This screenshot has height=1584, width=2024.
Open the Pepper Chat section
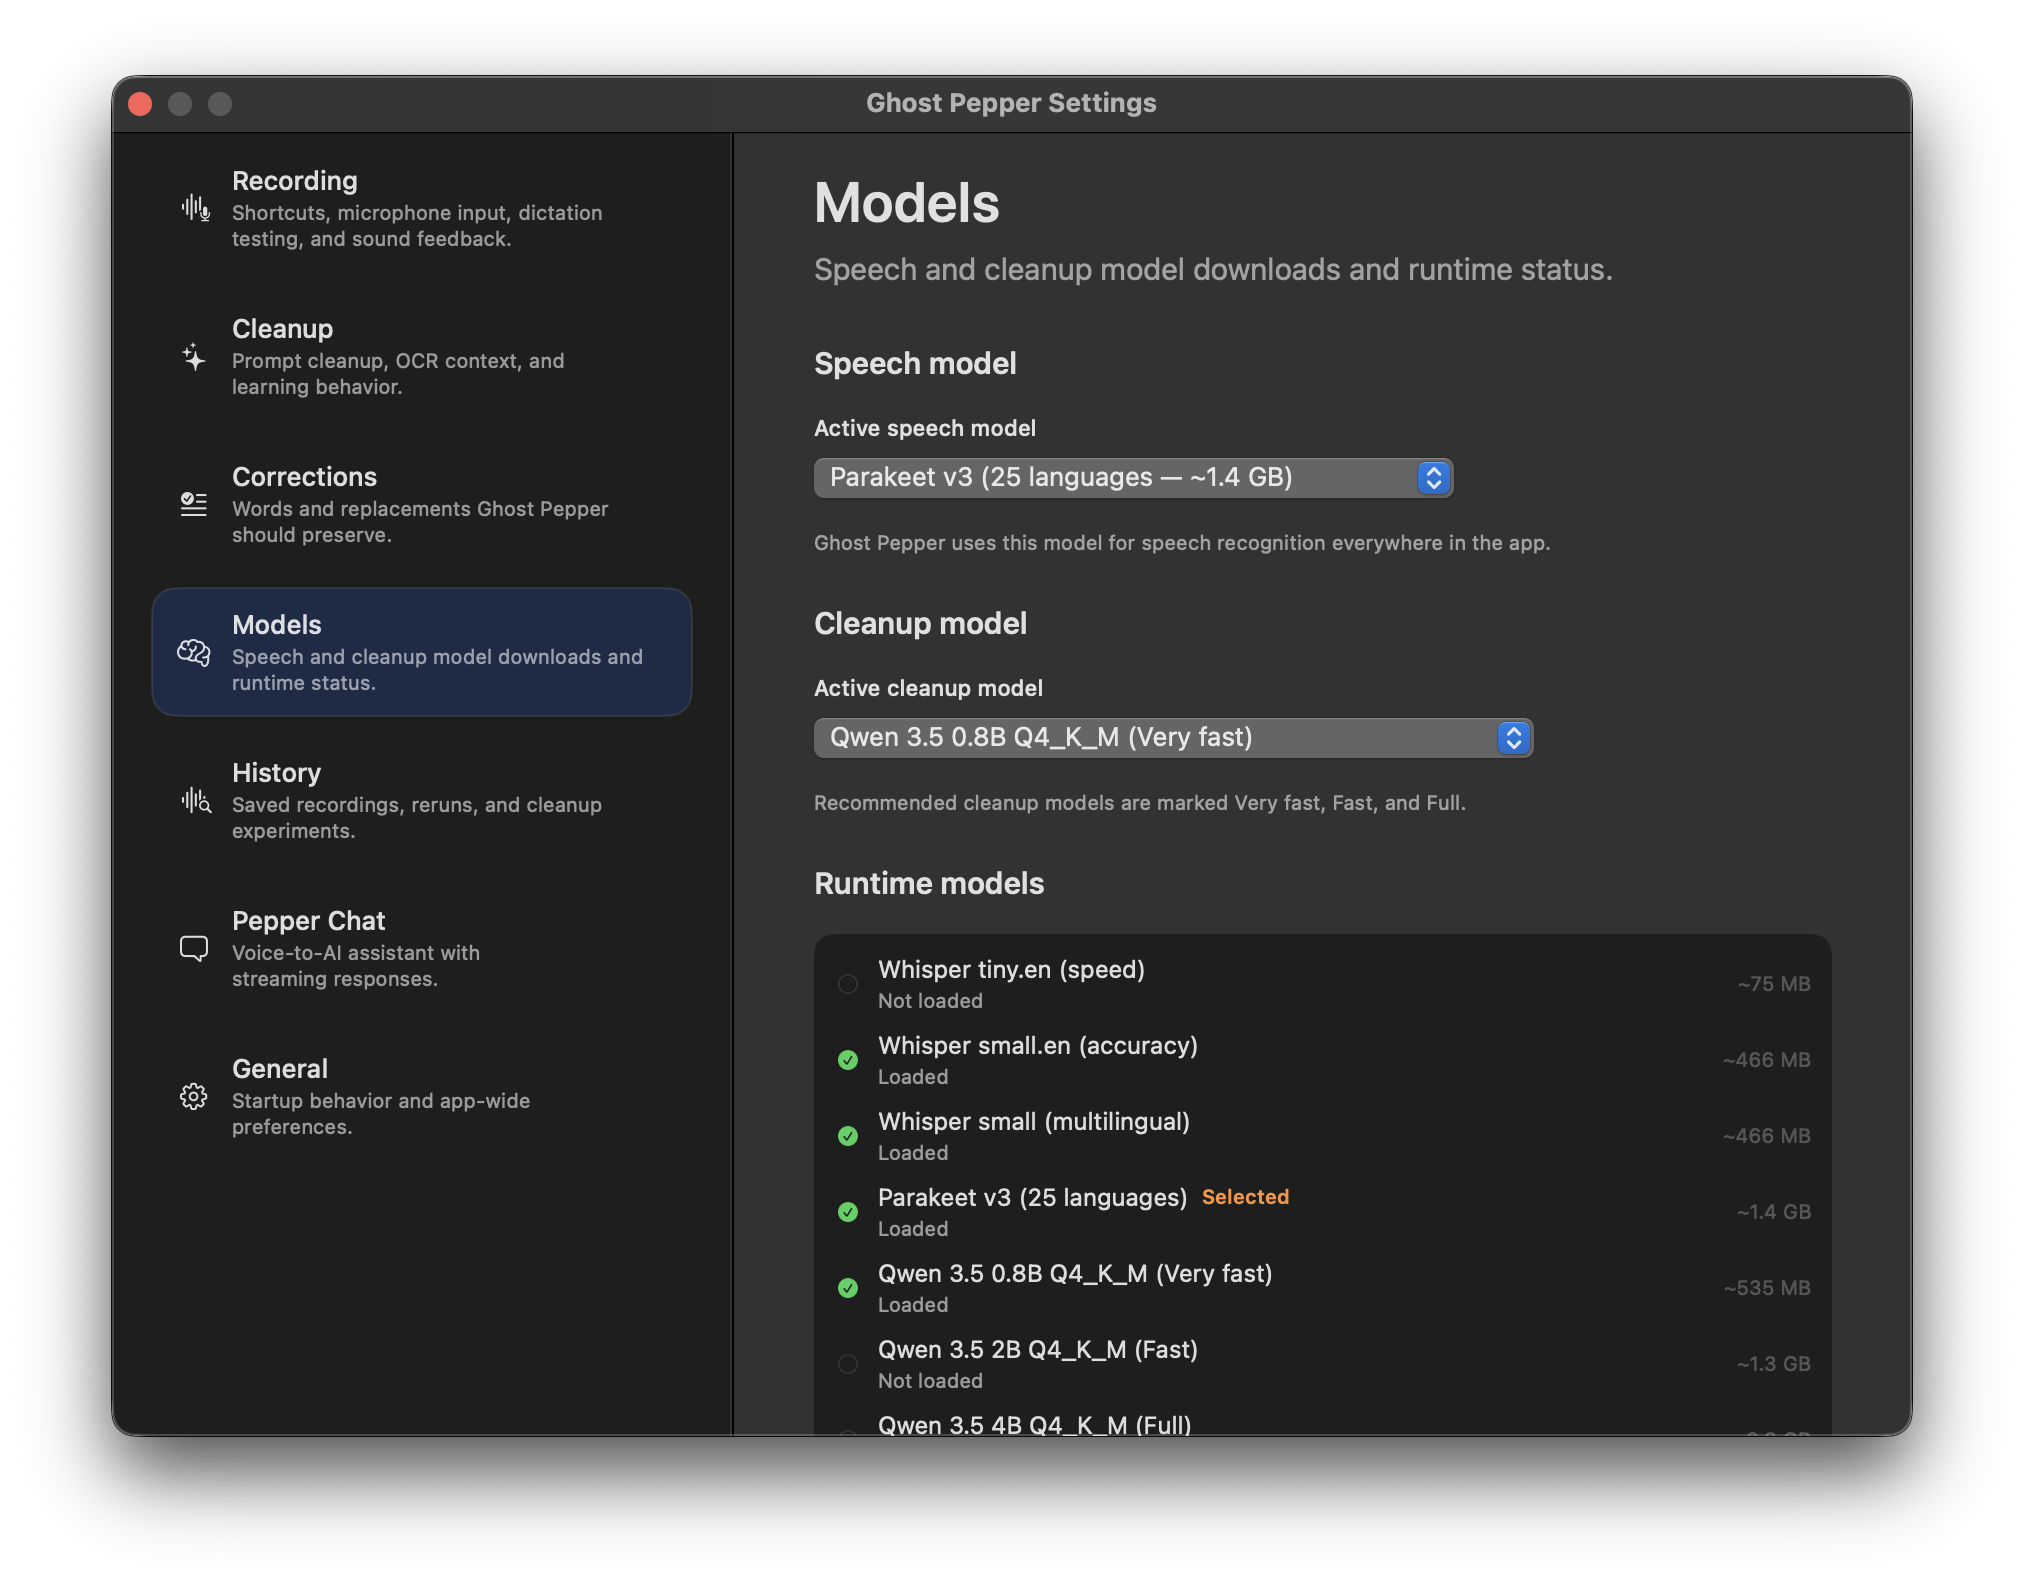[422, 948]
